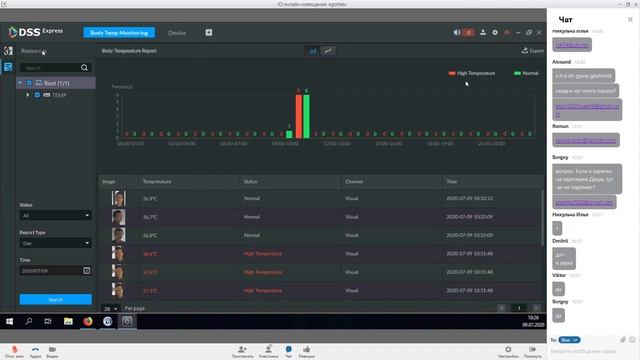The width and height of the screenshot is (640, 360).
Task: Click the red network status icon
Action: point(507,32)
